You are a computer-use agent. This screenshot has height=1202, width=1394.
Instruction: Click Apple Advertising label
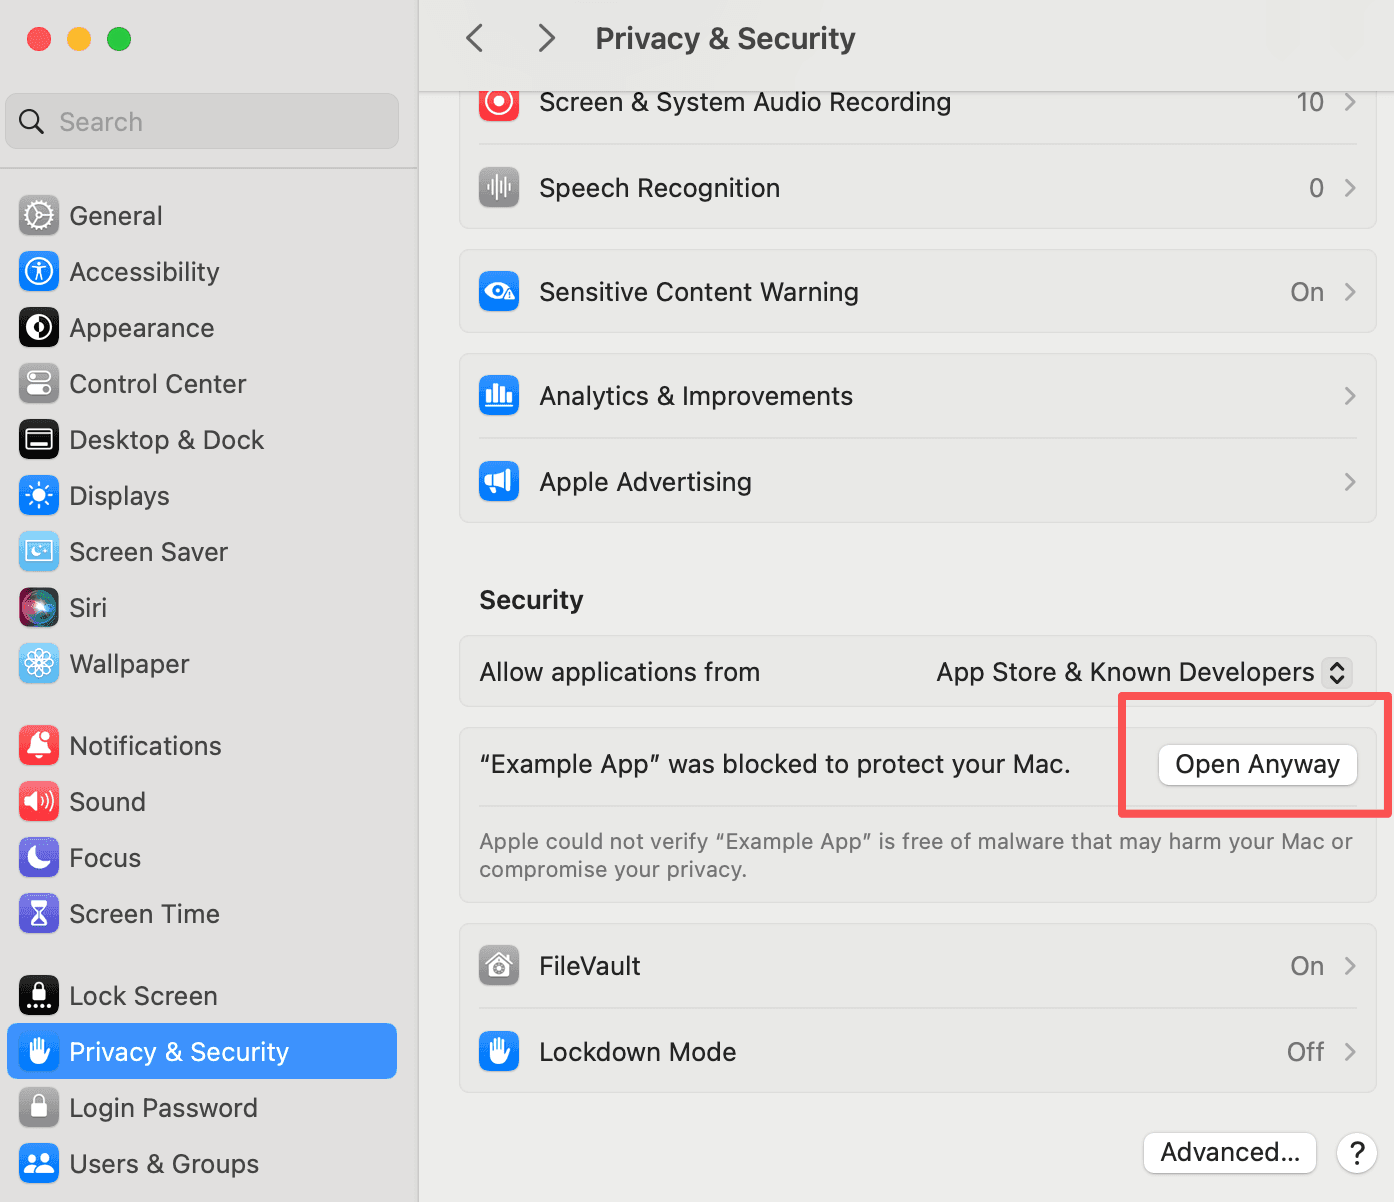pos(645,482)
